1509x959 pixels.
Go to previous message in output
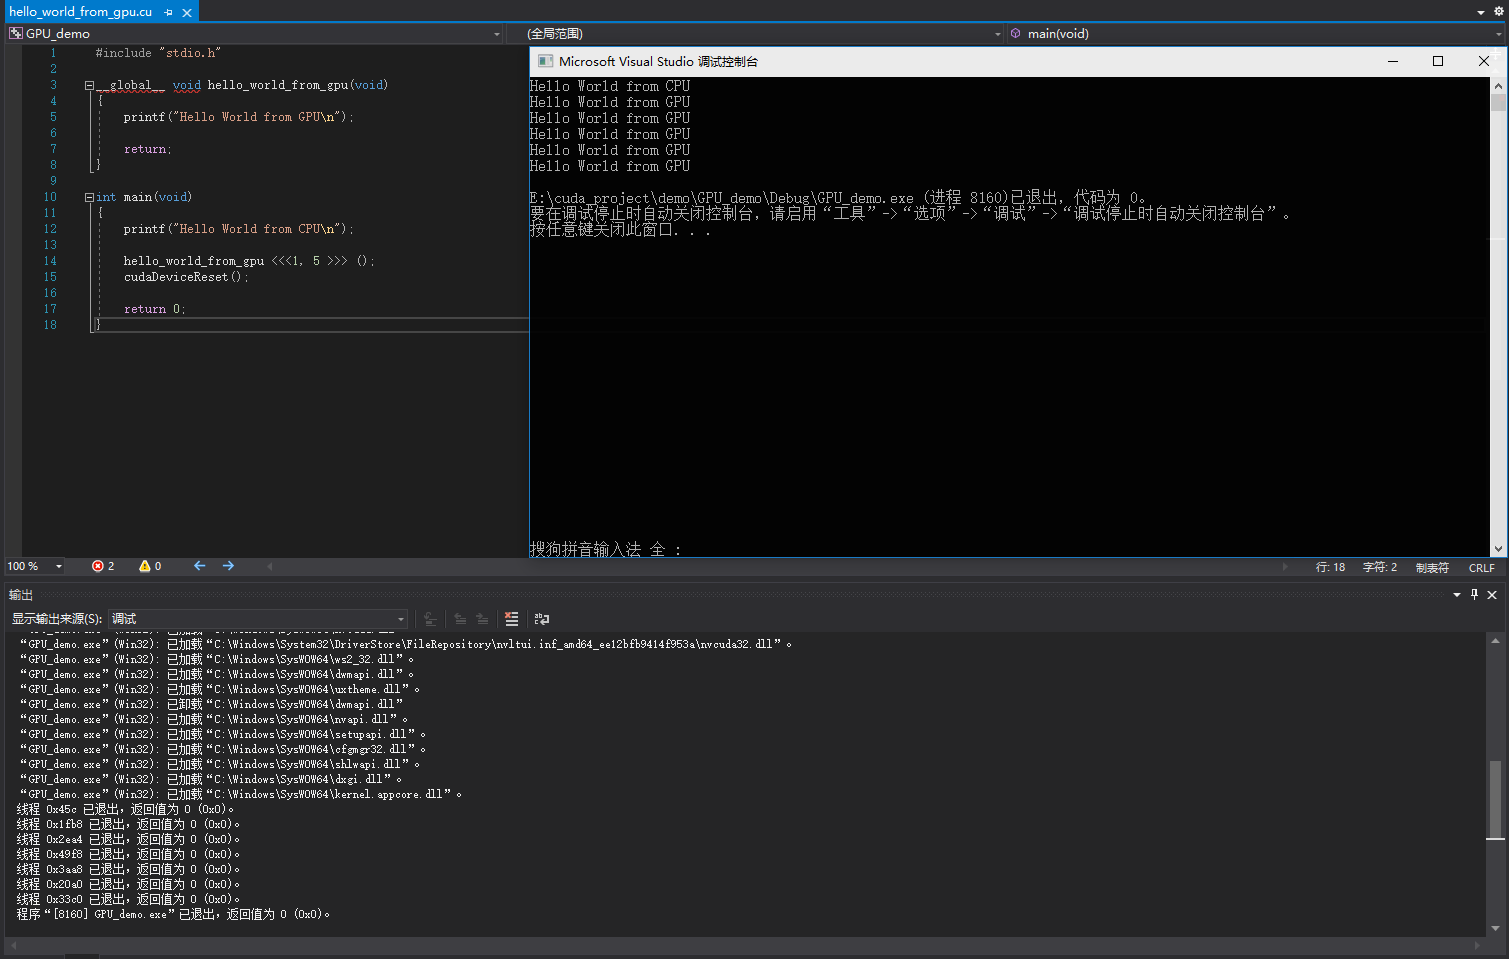(460, 619)
